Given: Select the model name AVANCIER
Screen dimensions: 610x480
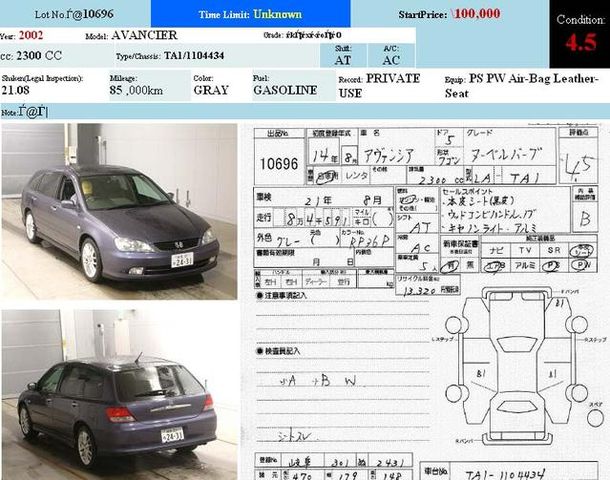Looking at the screenshot, I should [144, 35].
